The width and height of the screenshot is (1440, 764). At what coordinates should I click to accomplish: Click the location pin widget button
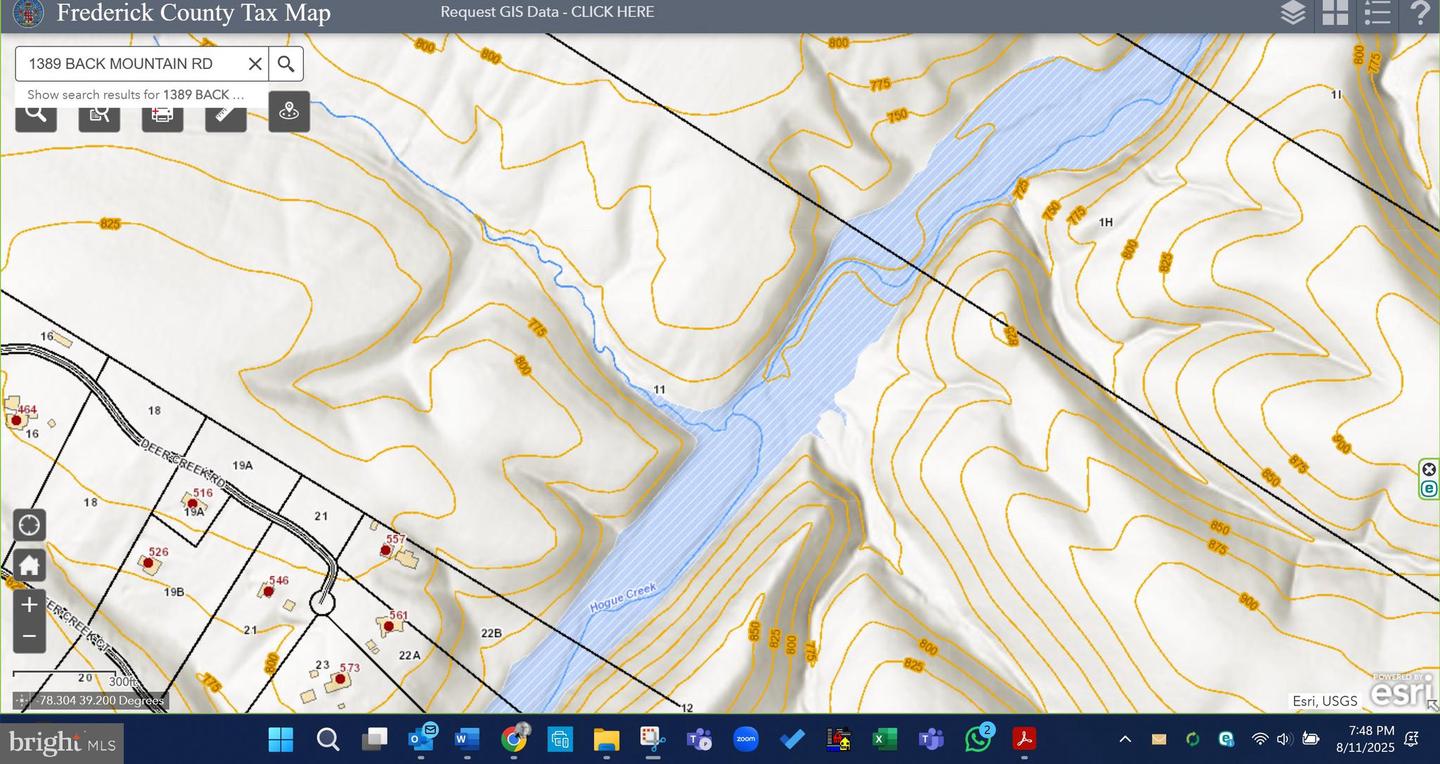[289, 111]
